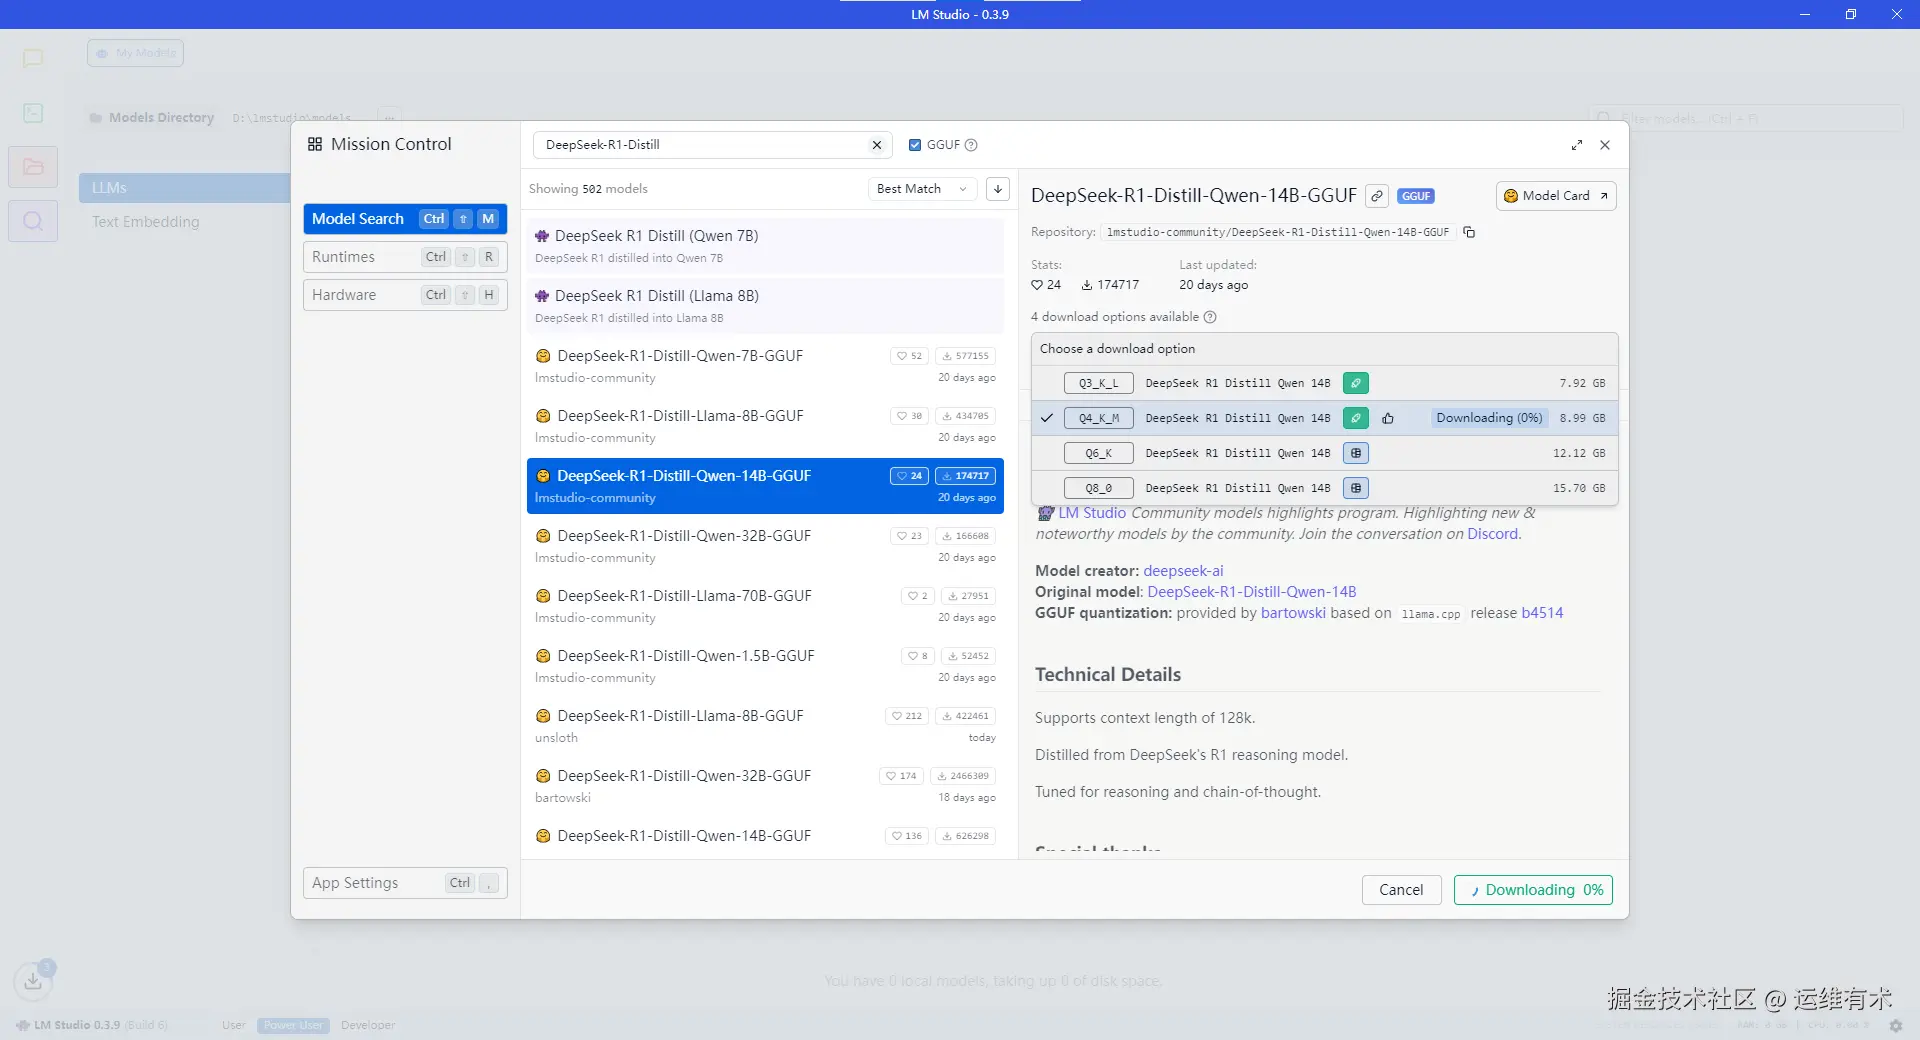Select the Q3_K_L quantization option
Viewport: 1920px width, 1040px height.
1324,383
